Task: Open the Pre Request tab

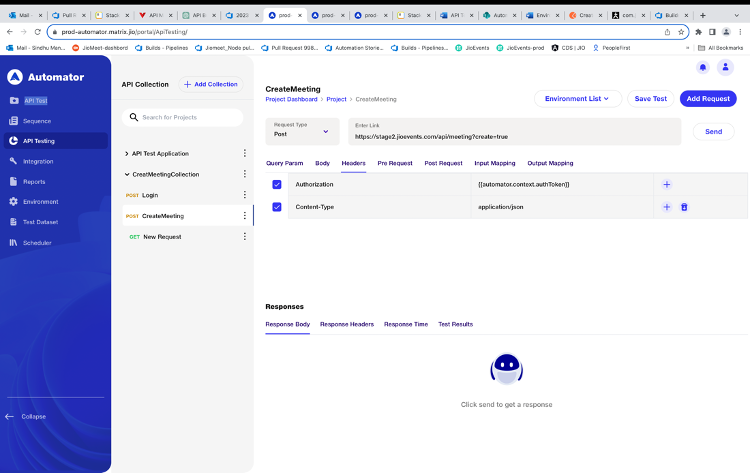Action: [x=395, y=163]
